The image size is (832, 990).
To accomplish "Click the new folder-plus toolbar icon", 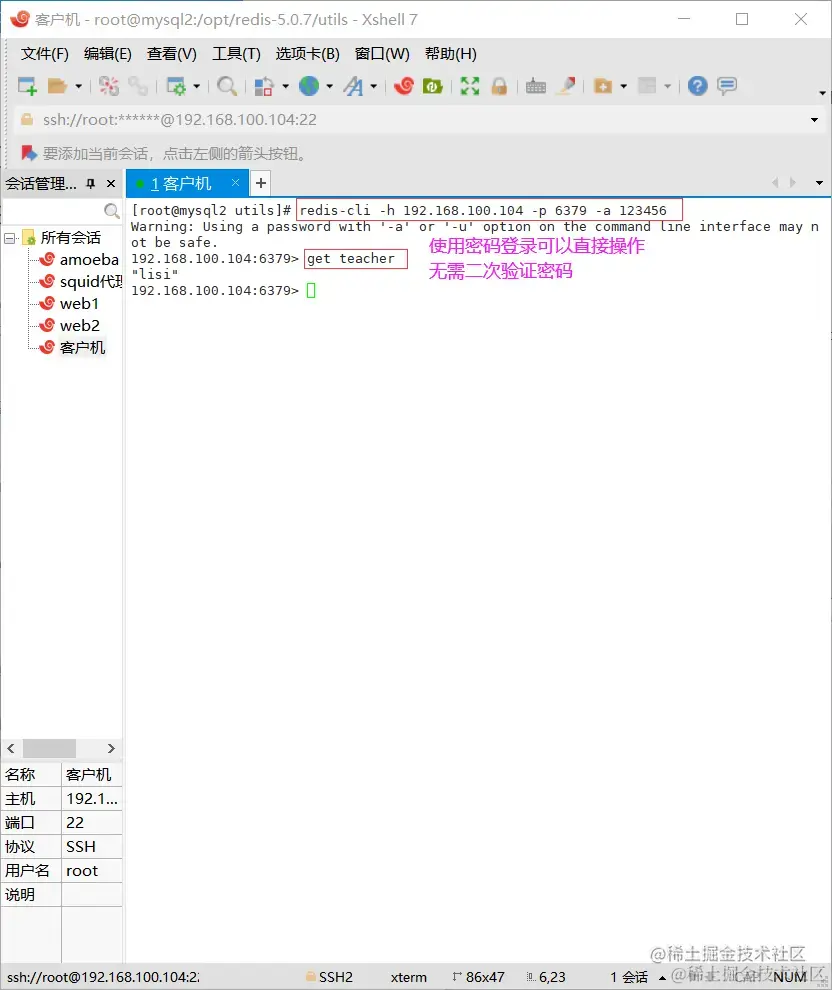I will coord(603,86).
